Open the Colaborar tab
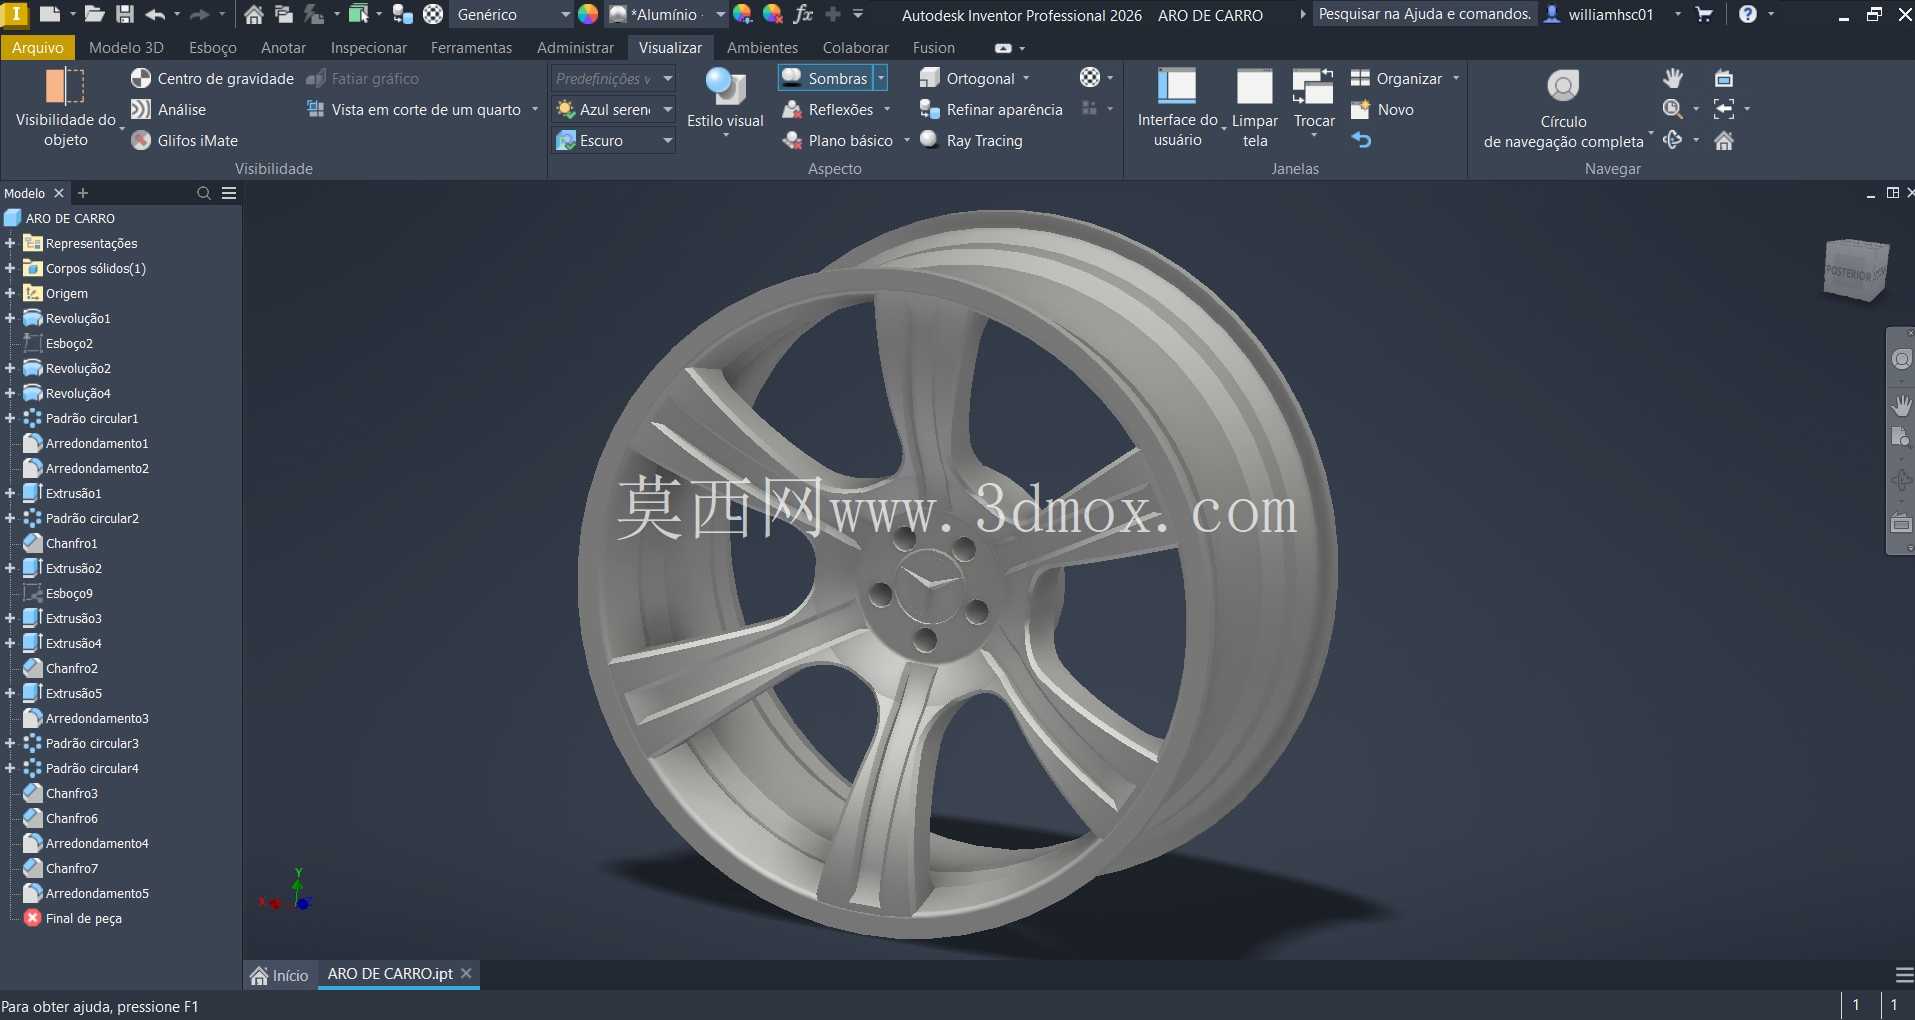This screenshot has height=1020, width=1915. point(856,47)
